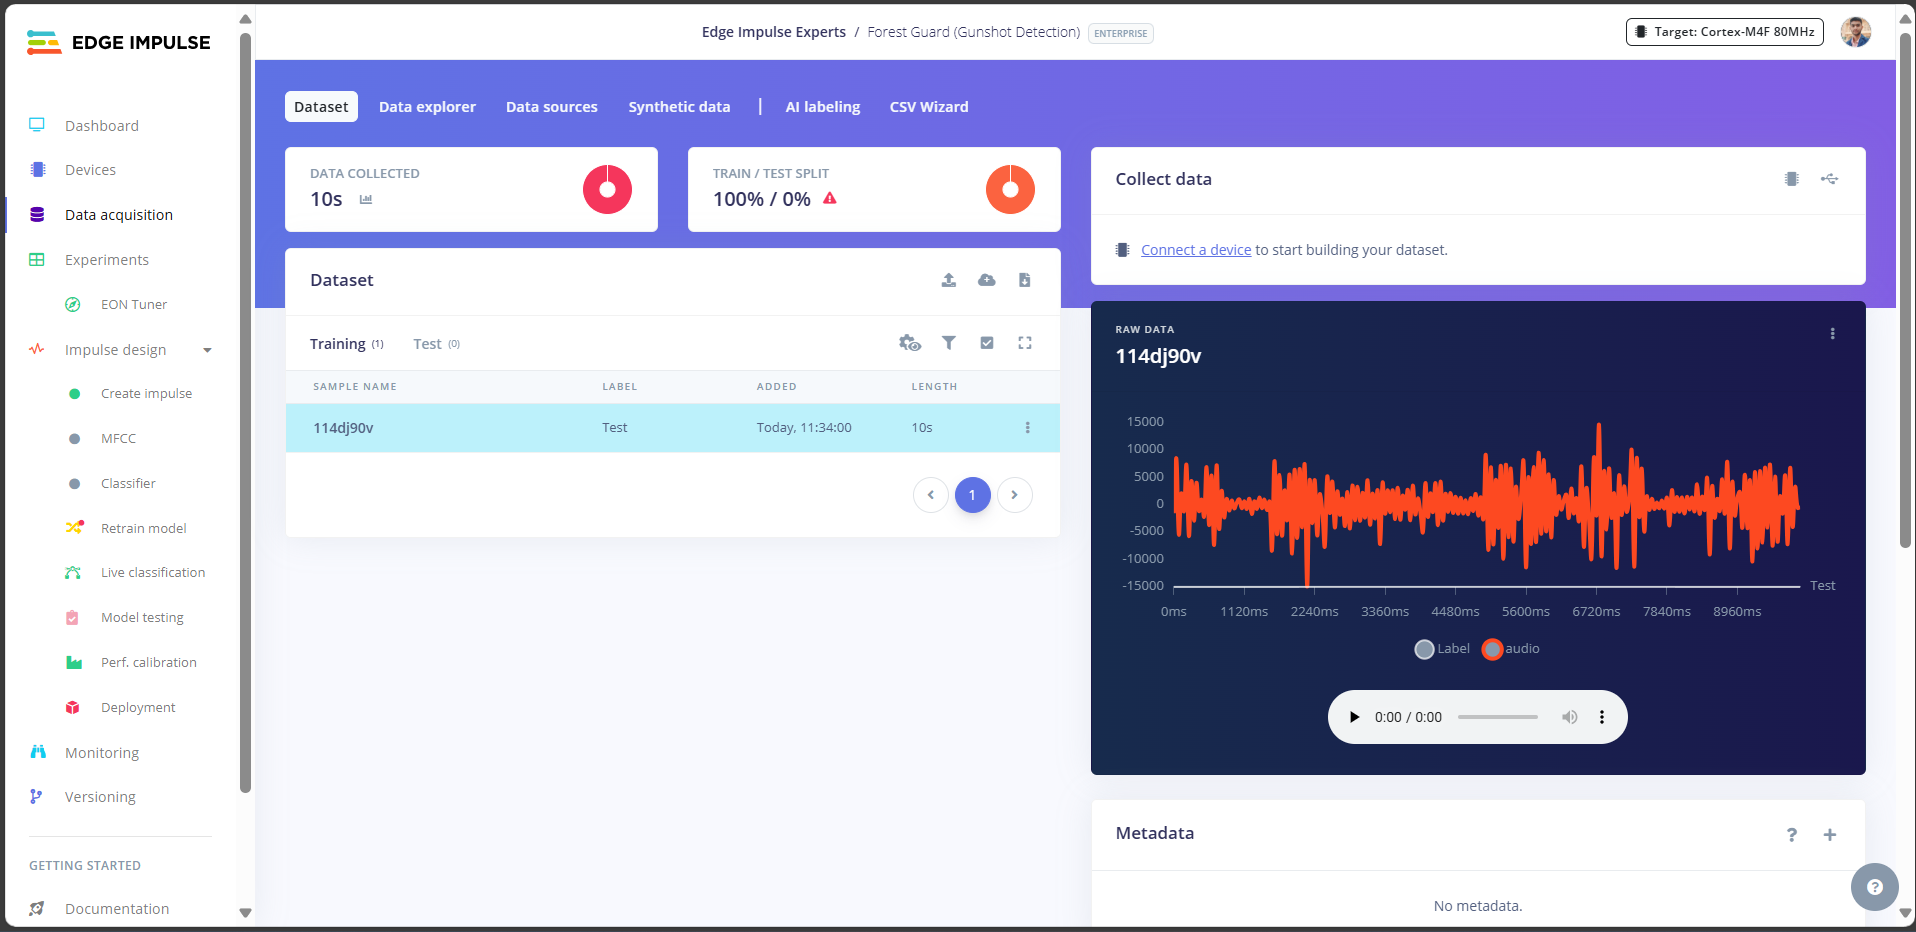Add new metadata with plus icon
This screenshot has width=1916, height=932.
[1830, 835]
